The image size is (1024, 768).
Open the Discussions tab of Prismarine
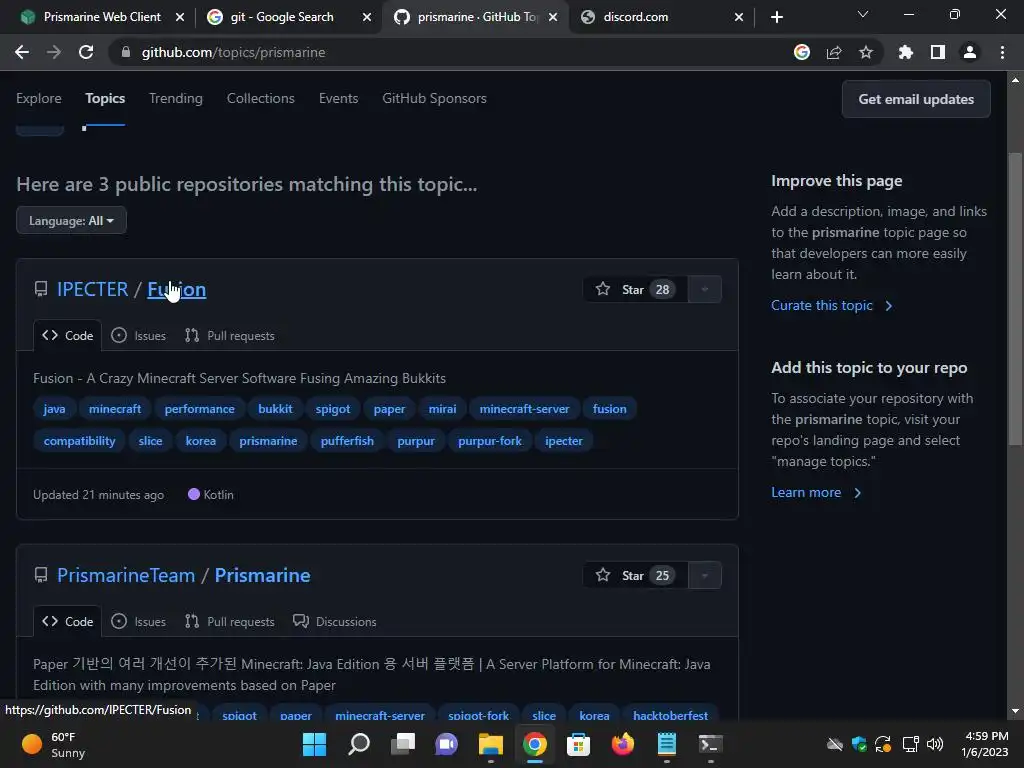(x=334, y=622)
